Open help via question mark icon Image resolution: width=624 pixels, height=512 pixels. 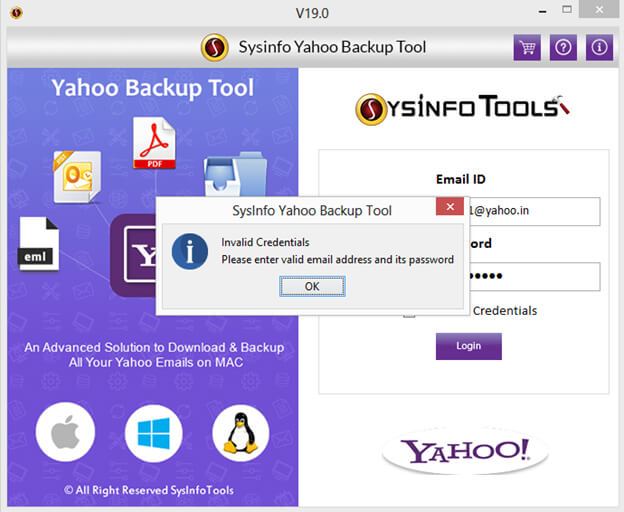(x=563, y=47)
